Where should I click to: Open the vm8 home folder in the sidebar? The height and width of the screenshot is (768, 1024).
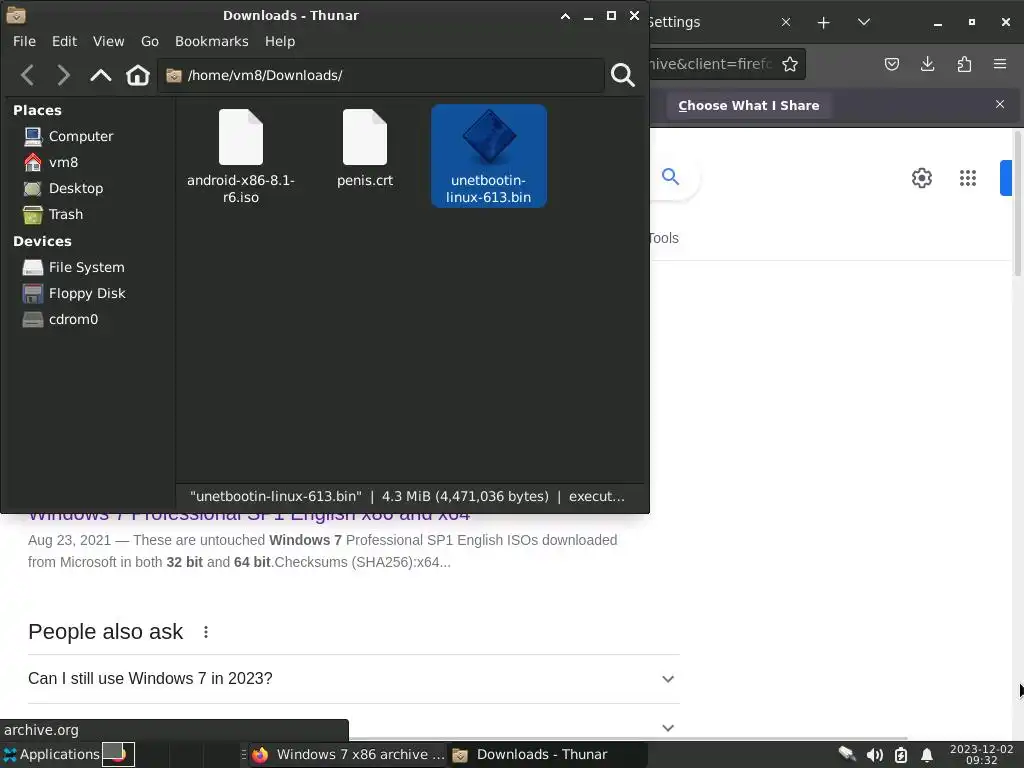[x=63, y=162]
